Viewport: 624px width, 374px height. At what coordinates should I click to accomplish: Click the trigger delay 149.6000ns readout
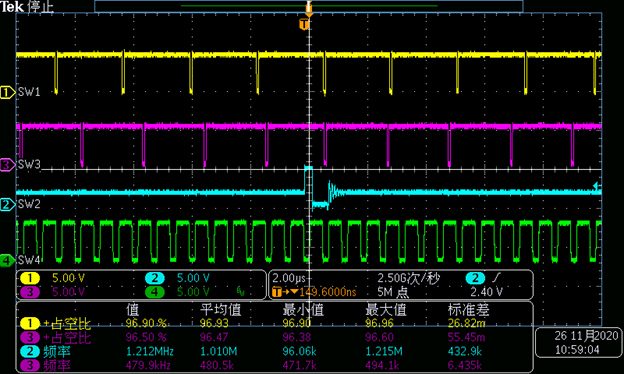coord(314,292)
